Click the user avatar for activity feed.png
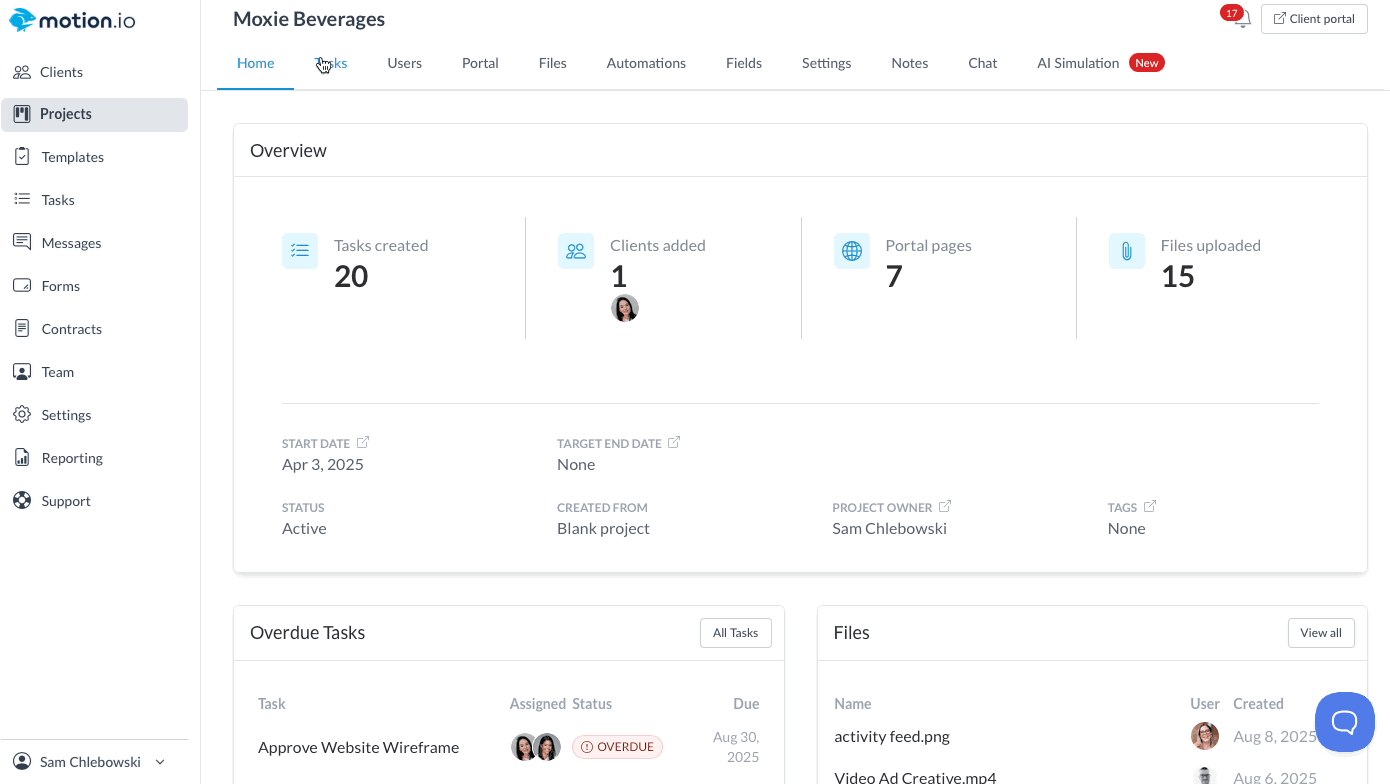 tap(1205, 736)
